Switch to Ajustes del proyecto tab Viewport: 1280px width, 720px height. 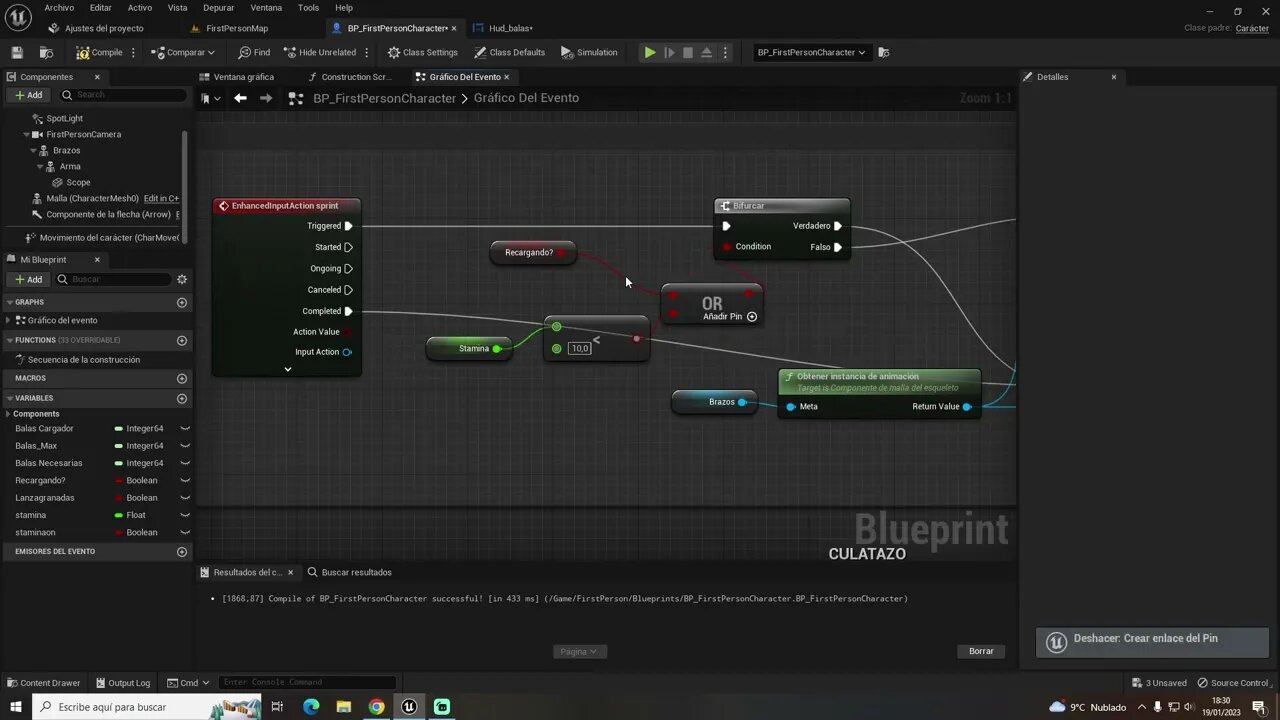click(104, 28)
